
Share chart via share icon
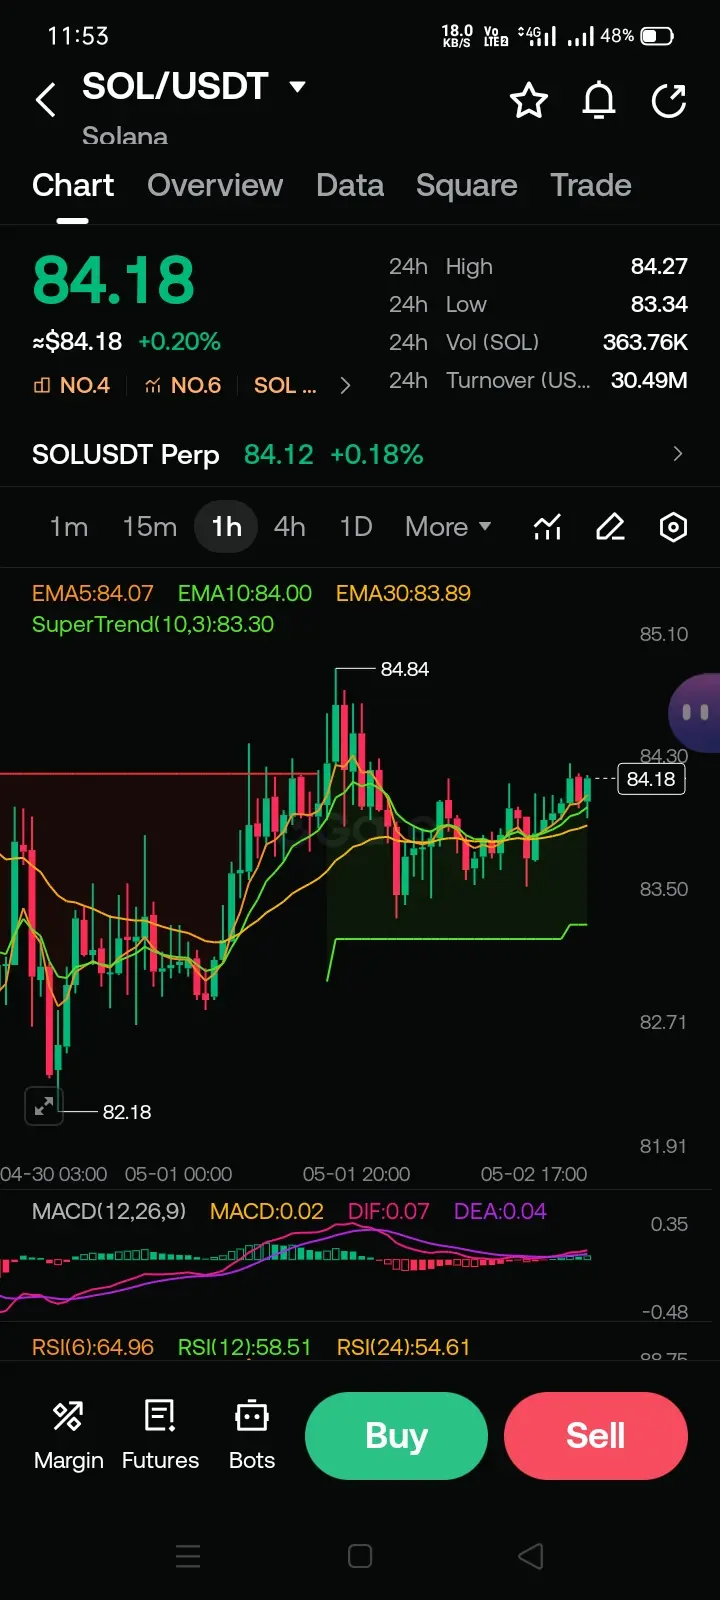click(669, 100)
